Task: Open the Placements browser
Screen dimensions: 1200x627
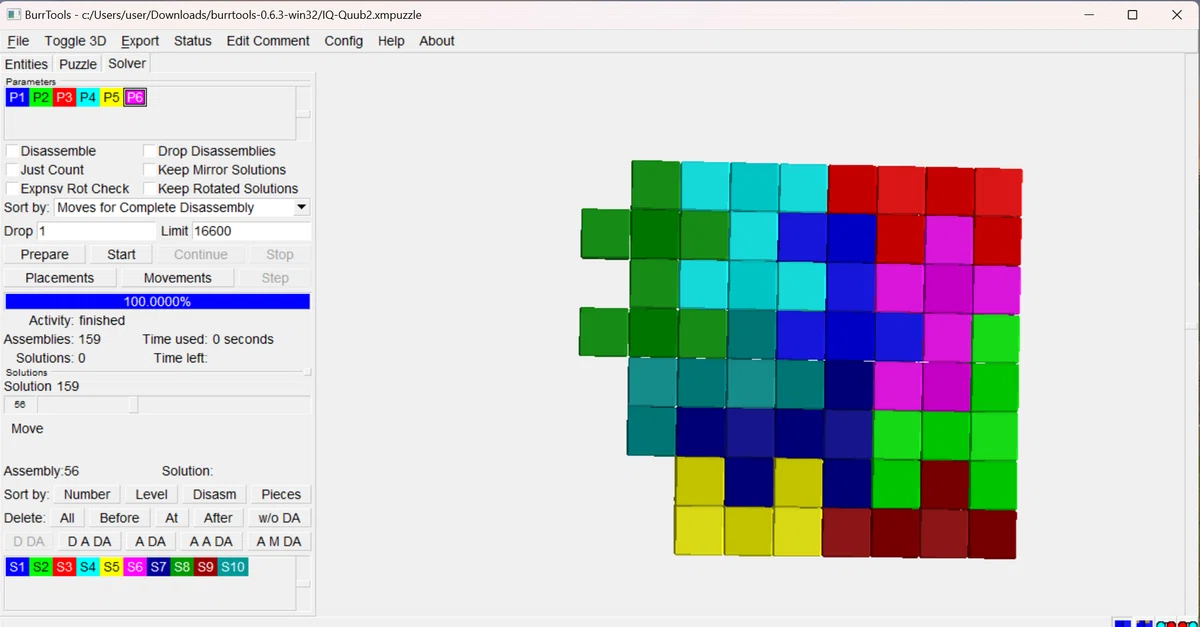Action: pyautogui.click(x=60, y=278)
